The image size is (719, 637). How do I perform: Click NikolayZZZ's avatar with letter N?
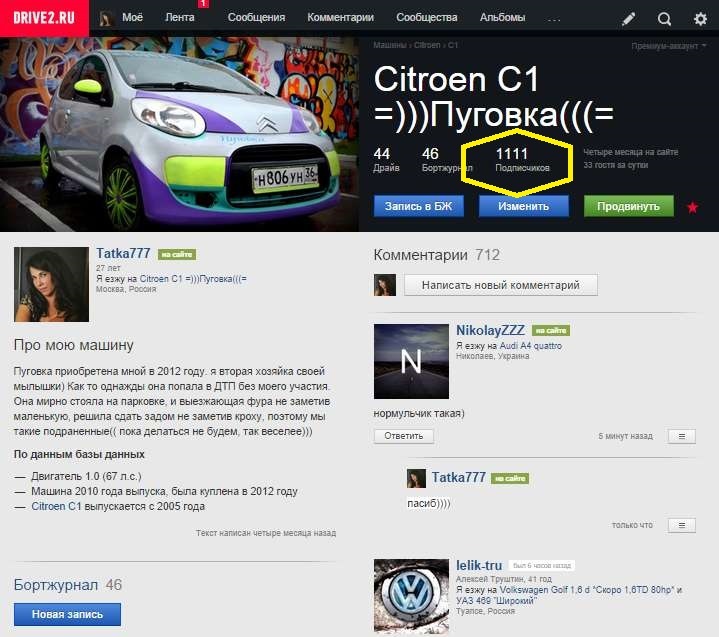pyautogui.click(x=411, y=361)
